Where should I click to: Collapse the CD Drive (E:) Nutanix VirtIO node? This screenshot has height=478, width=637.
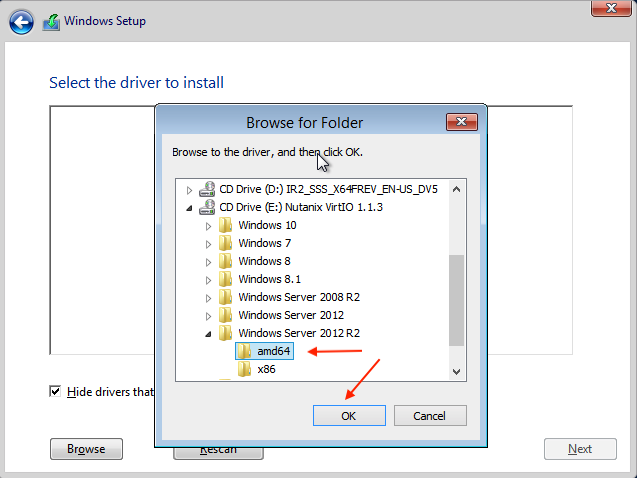click(189, 208)
